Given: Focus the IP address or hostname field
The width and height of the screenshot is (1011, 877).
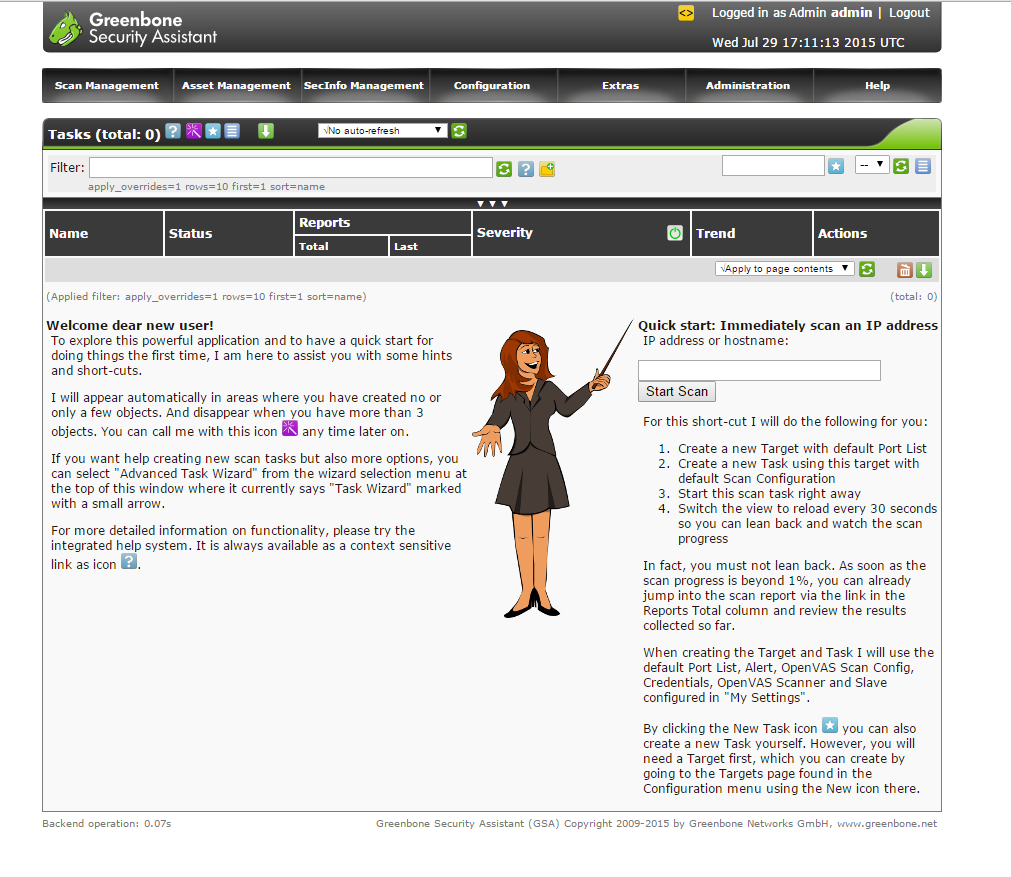Looking at the screenshot, I should pos(759,370).
